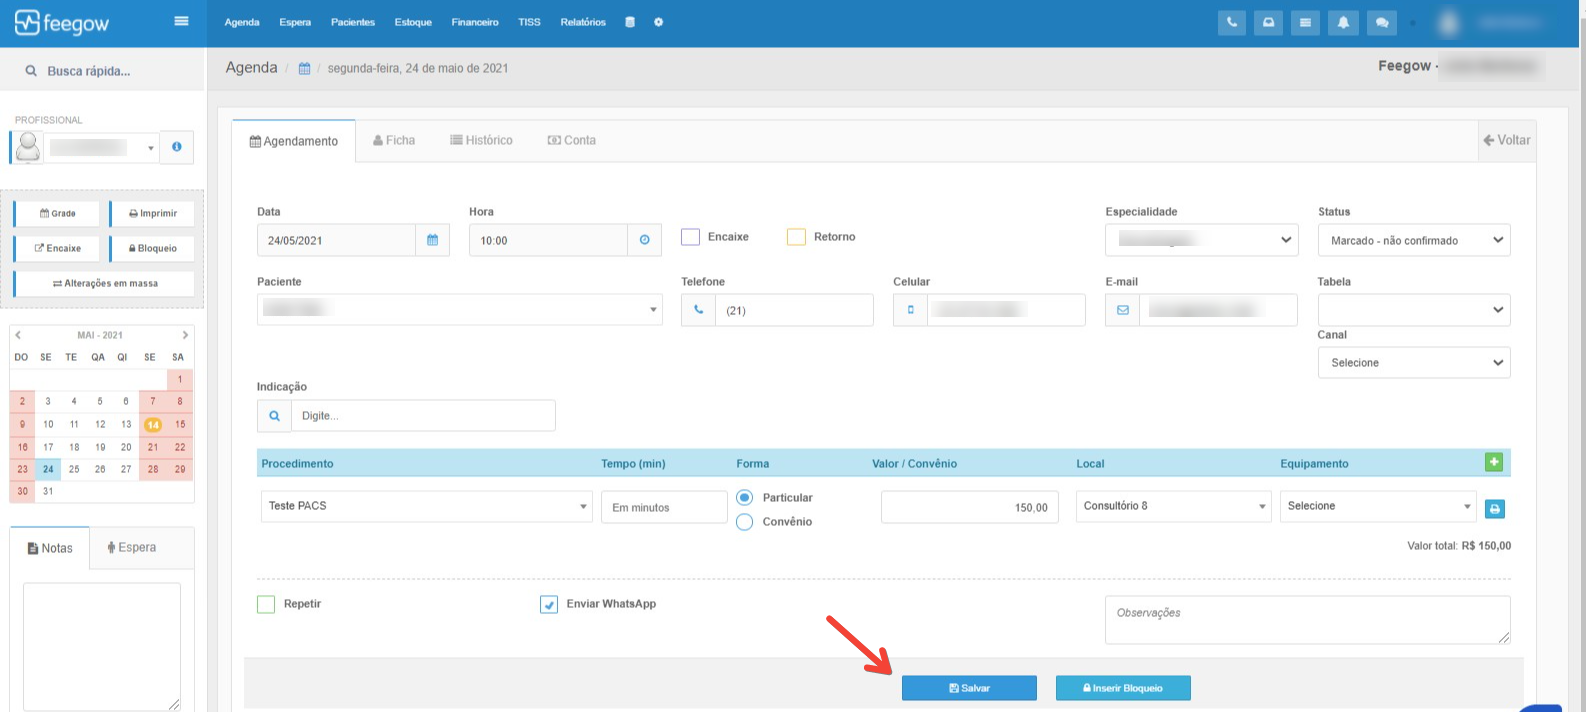
Task: Click the Bloqueio sidebar button
Action: point(152,248)
